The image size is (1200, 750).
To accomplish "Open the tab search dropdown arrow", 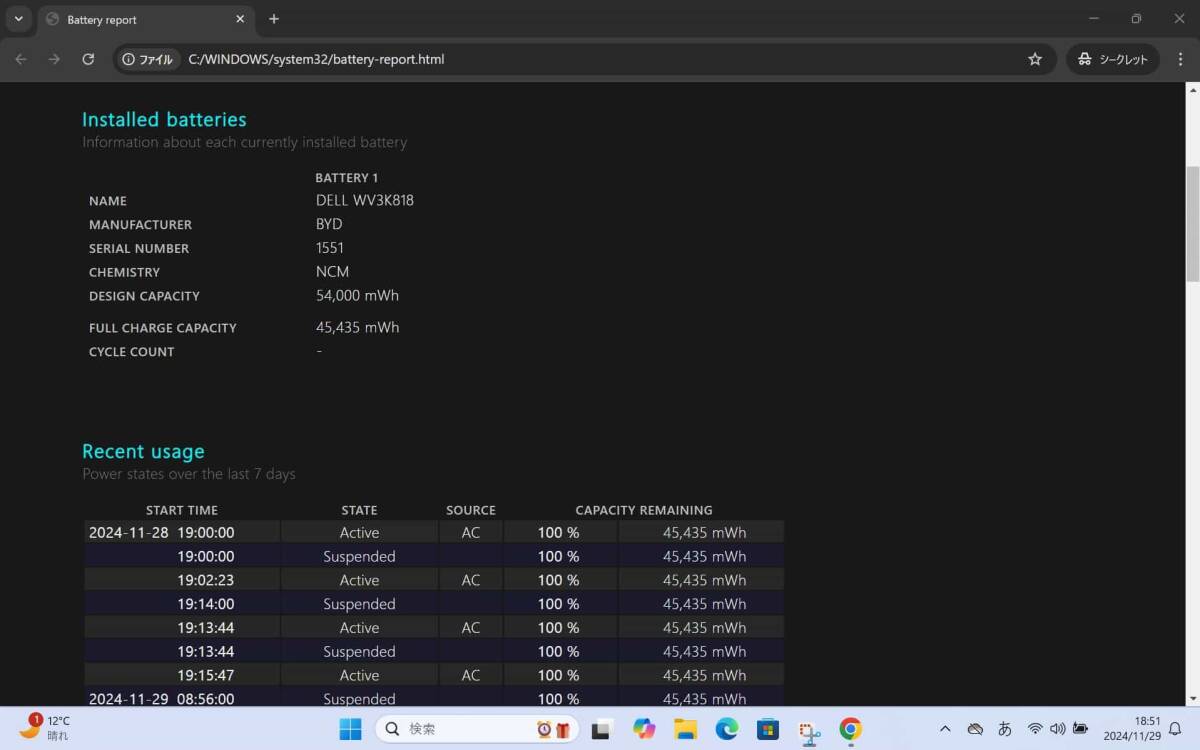I will coord(18,19).
